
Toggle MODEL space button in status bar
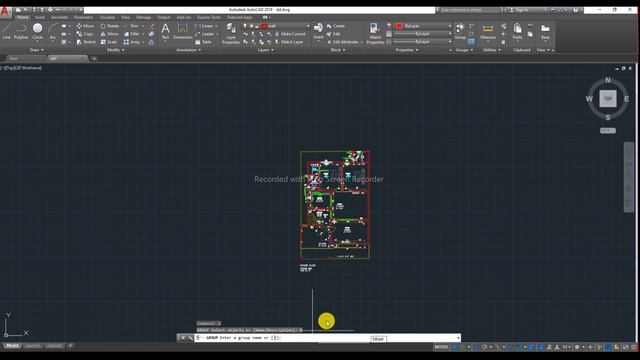coord(441,347)
